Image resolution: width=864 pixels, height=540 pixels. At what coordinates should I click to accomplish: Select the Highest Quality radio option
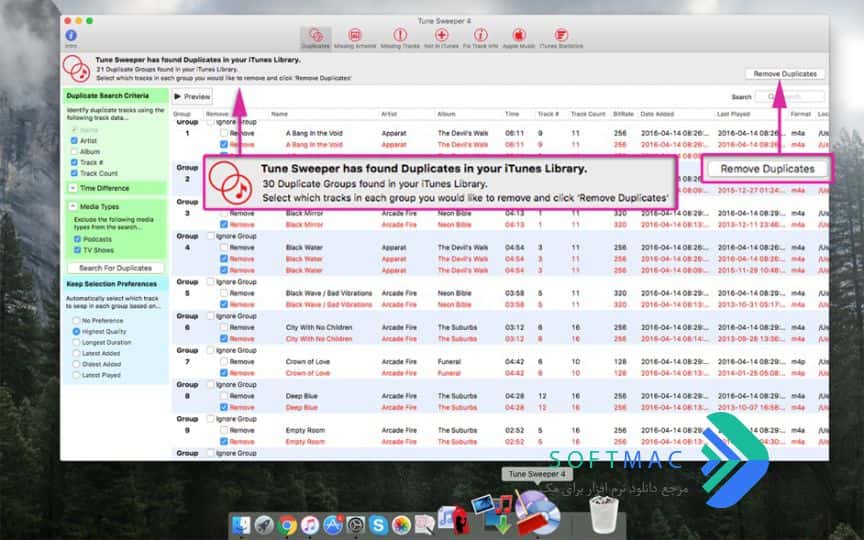[x=76, y=332]
